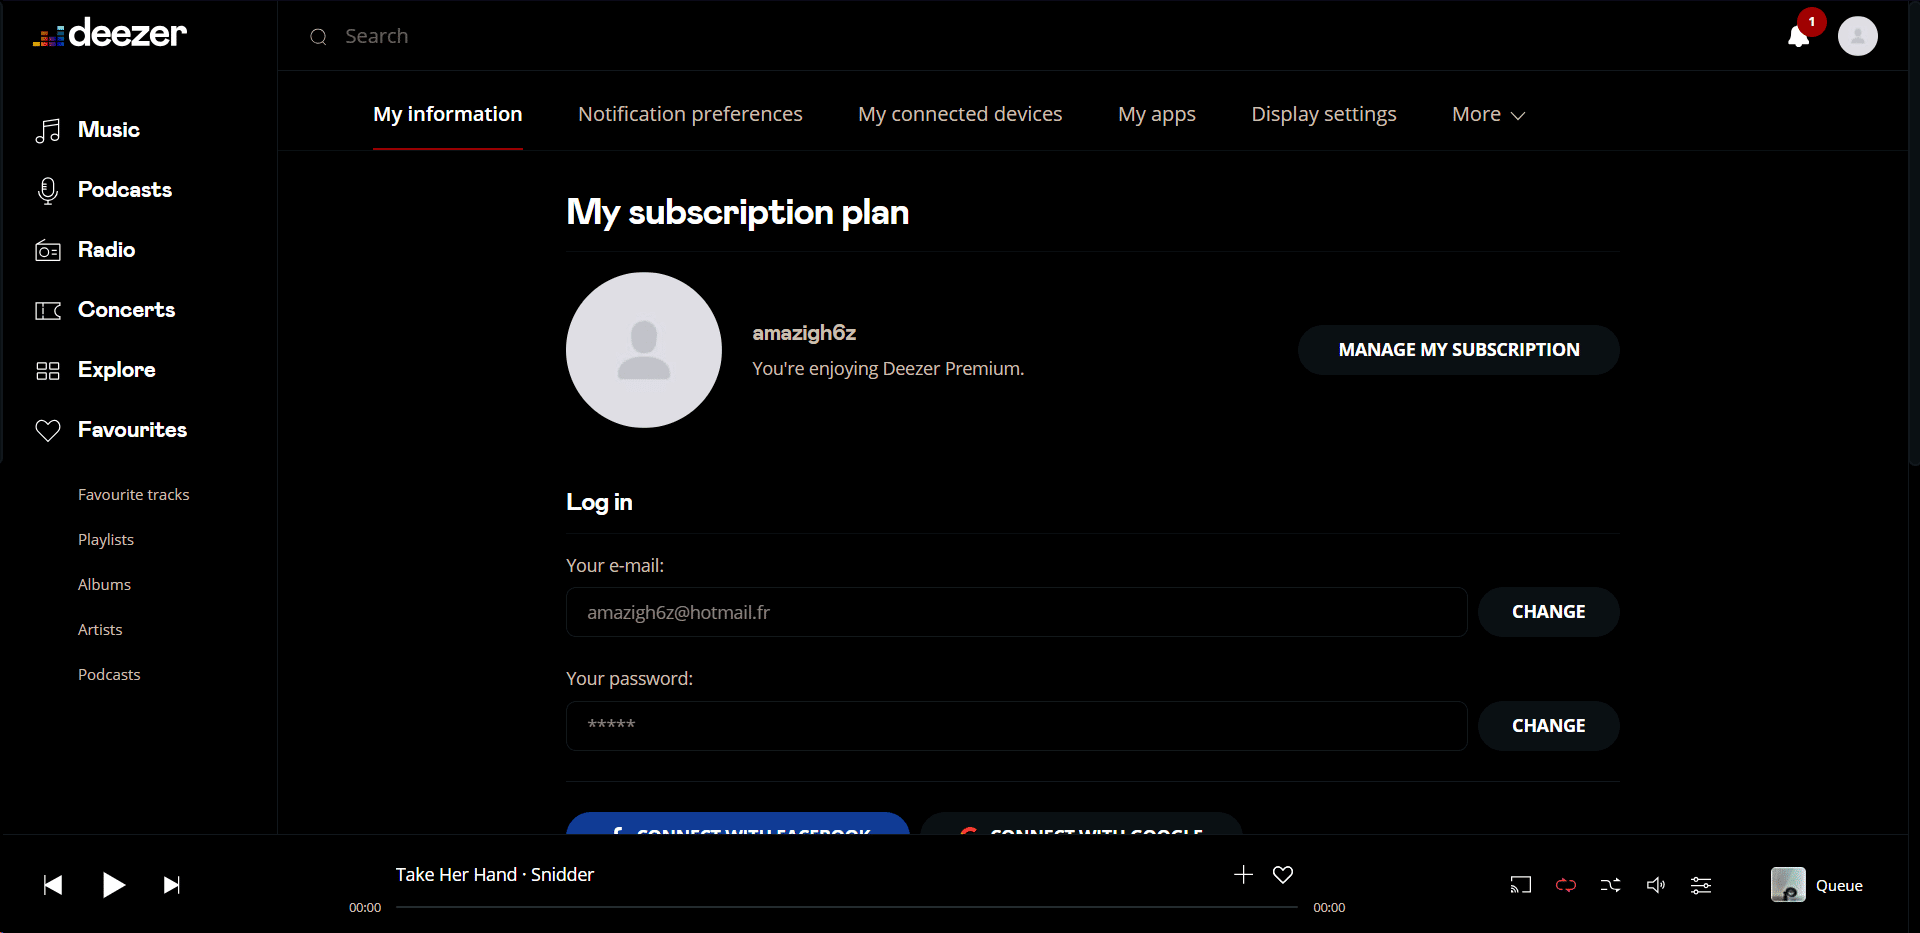Click the track progress bar
1920x933 pixels.
tap(847, 907)
